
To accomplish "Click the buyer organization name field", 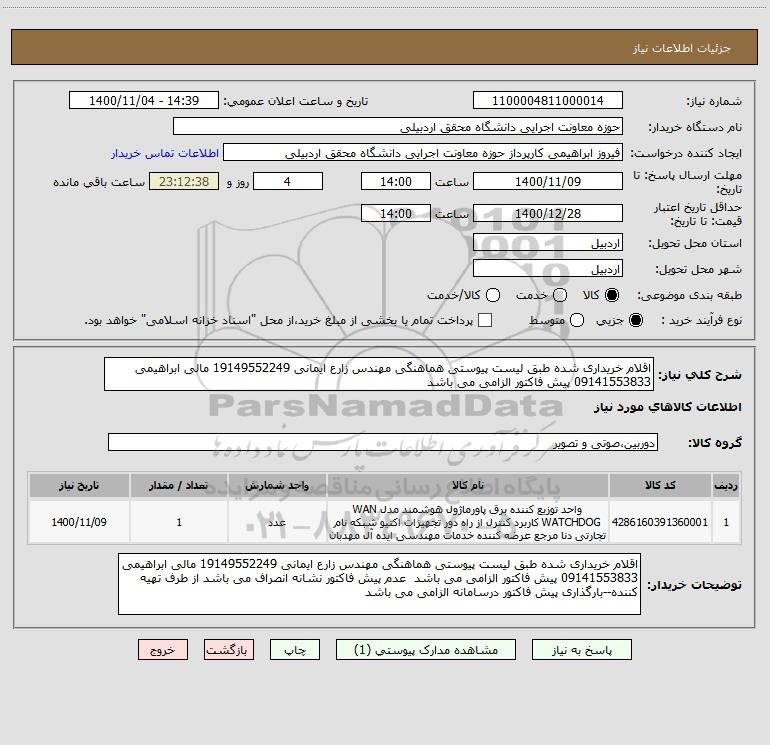I will click(398, 126).
